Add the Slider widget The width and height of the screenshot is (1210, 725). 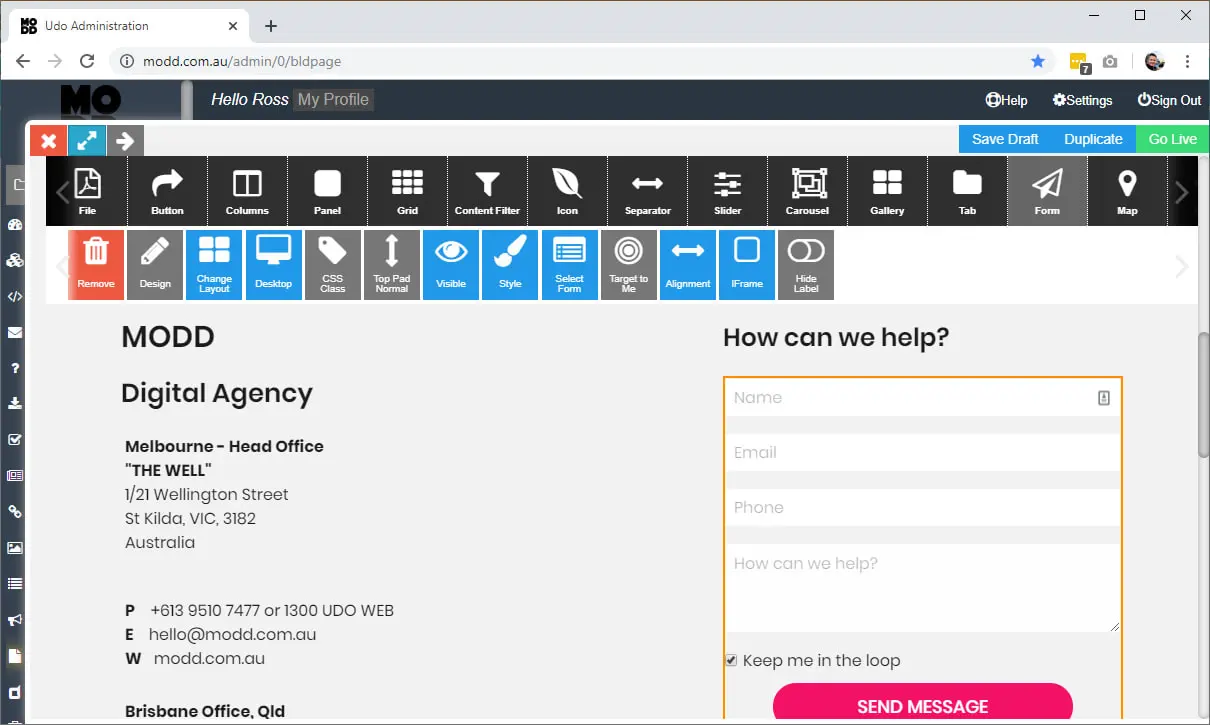tap(727, 191)
